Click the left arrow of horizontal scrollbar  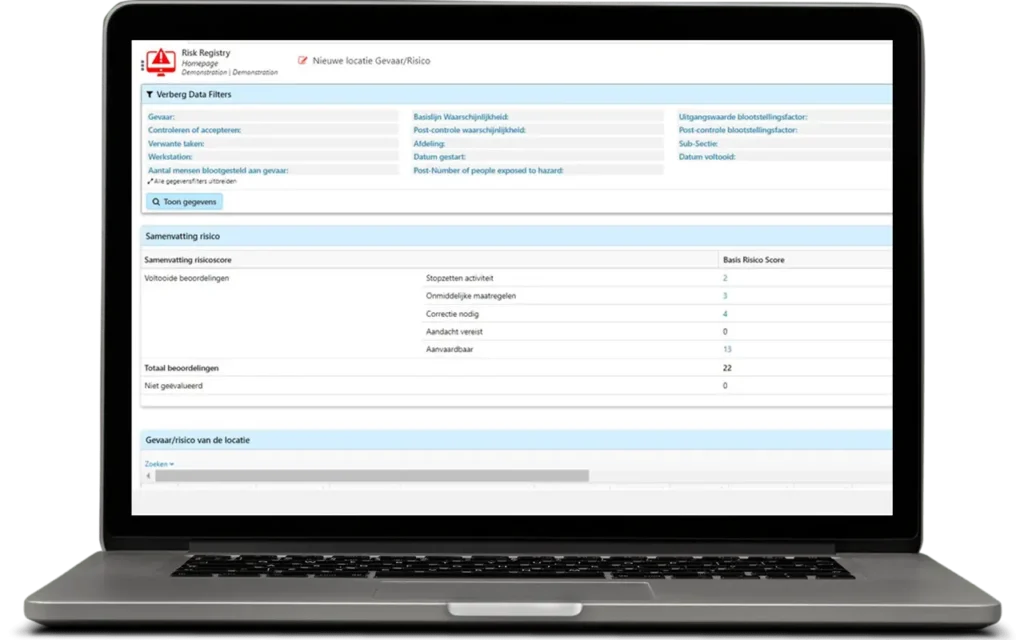point(149,476)
